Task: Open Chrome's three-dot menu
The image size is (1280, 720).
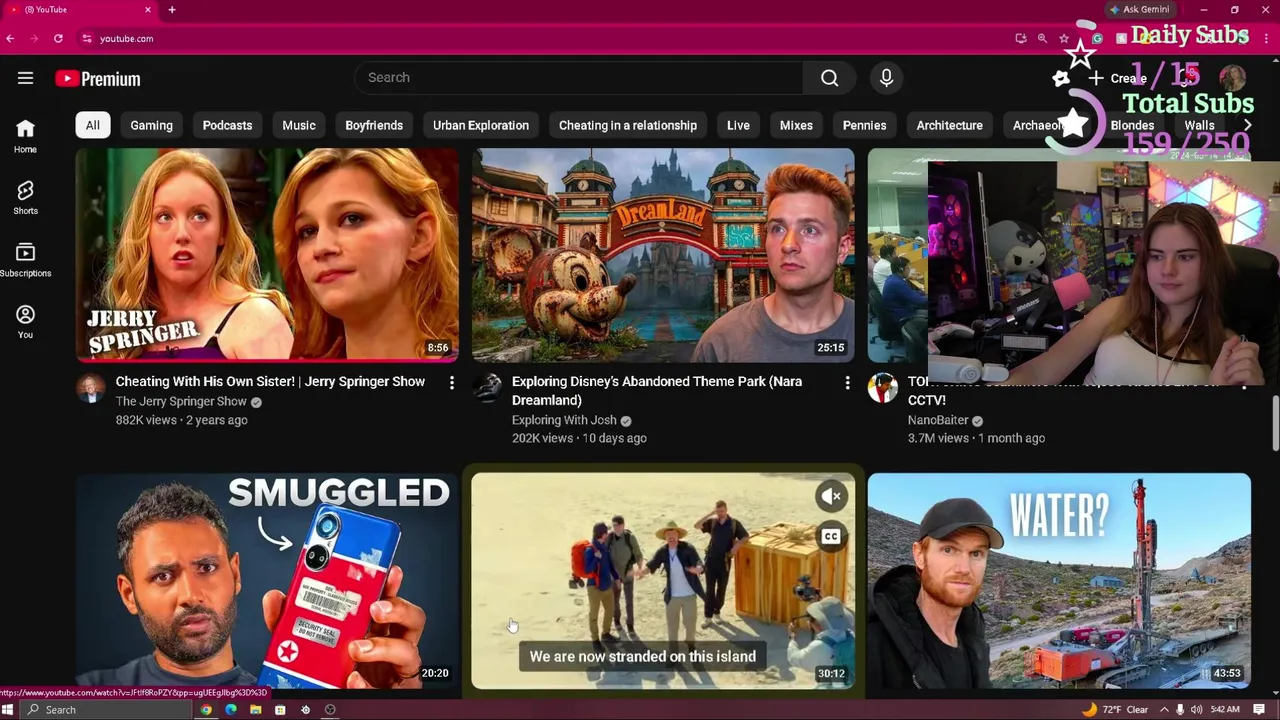Action: click(1266, 38)
